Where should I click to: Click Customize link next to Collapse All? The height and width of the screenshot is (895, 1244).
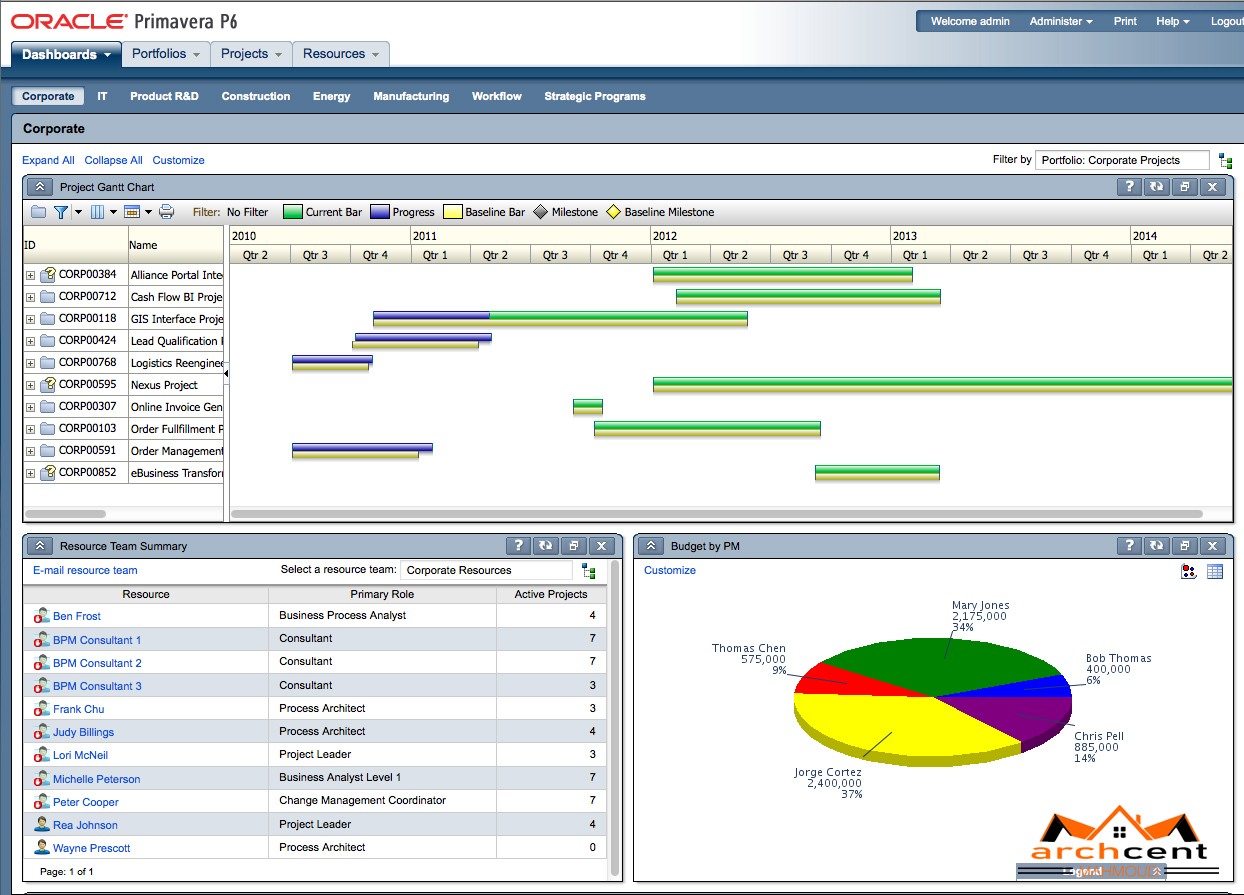click(179, 160)
